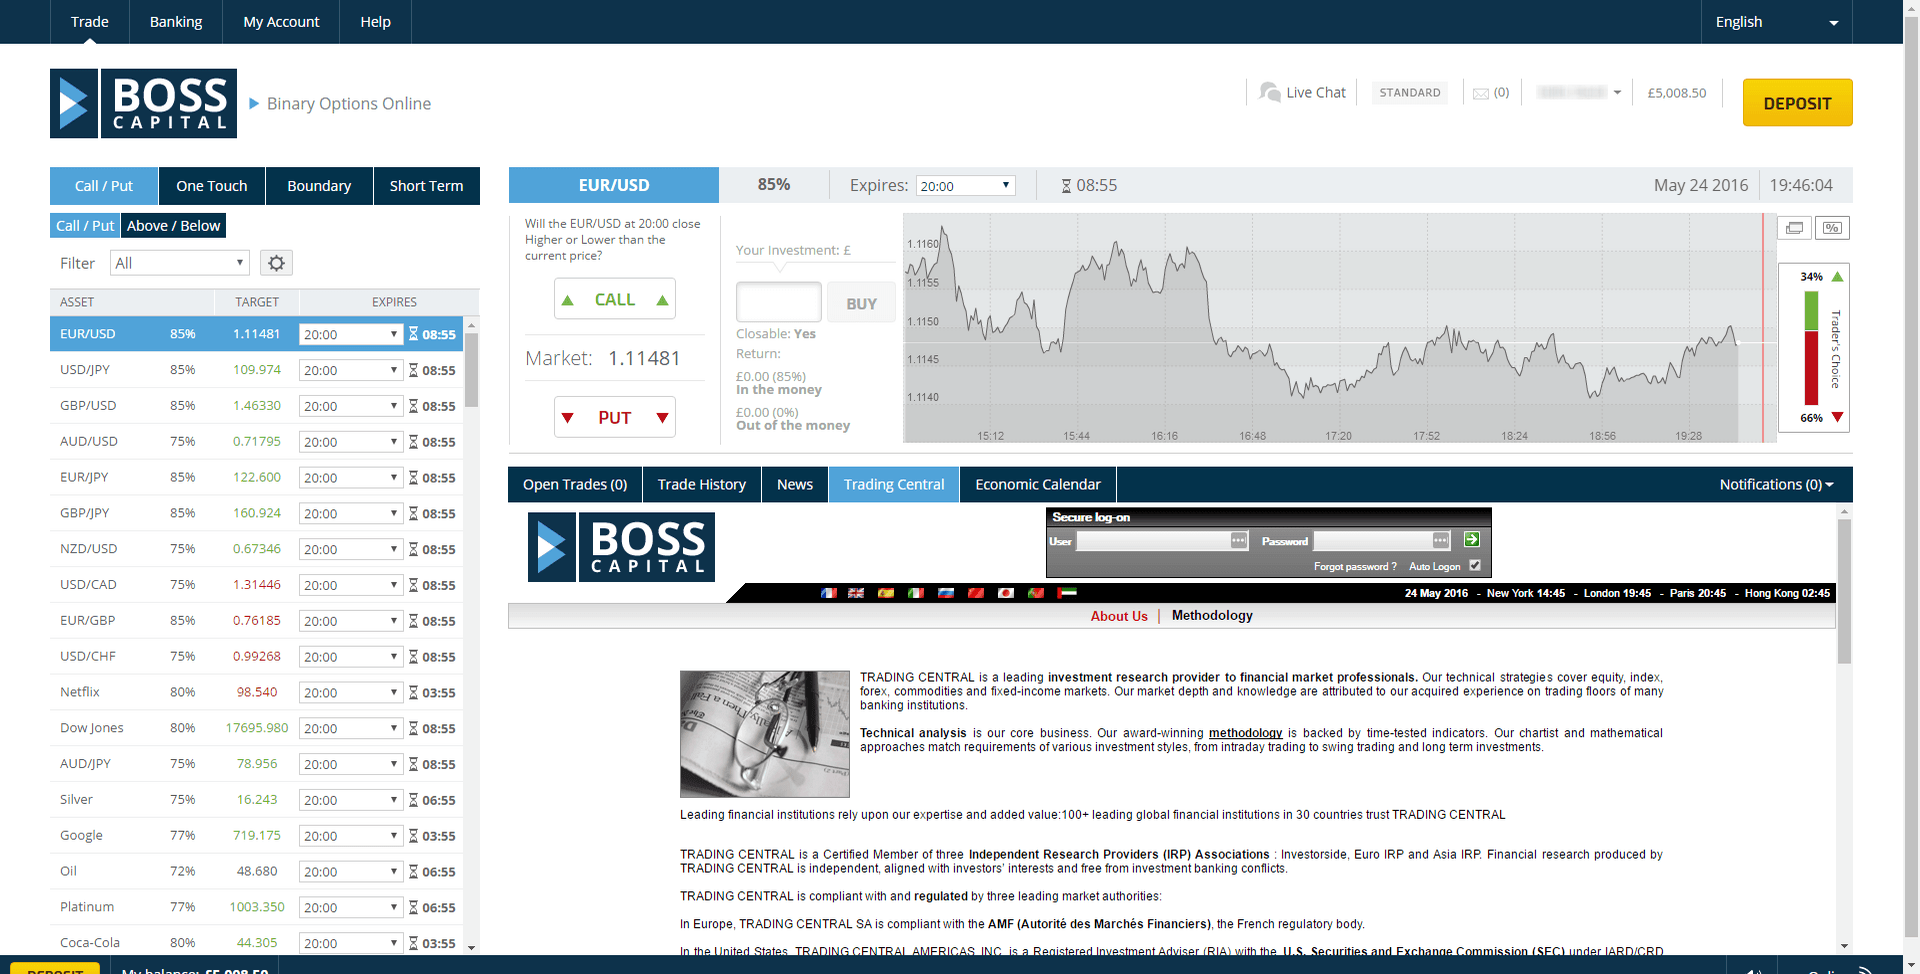1920x974 pixels.
Task: Switch to the Boundary tab
Action: point(319,186)
